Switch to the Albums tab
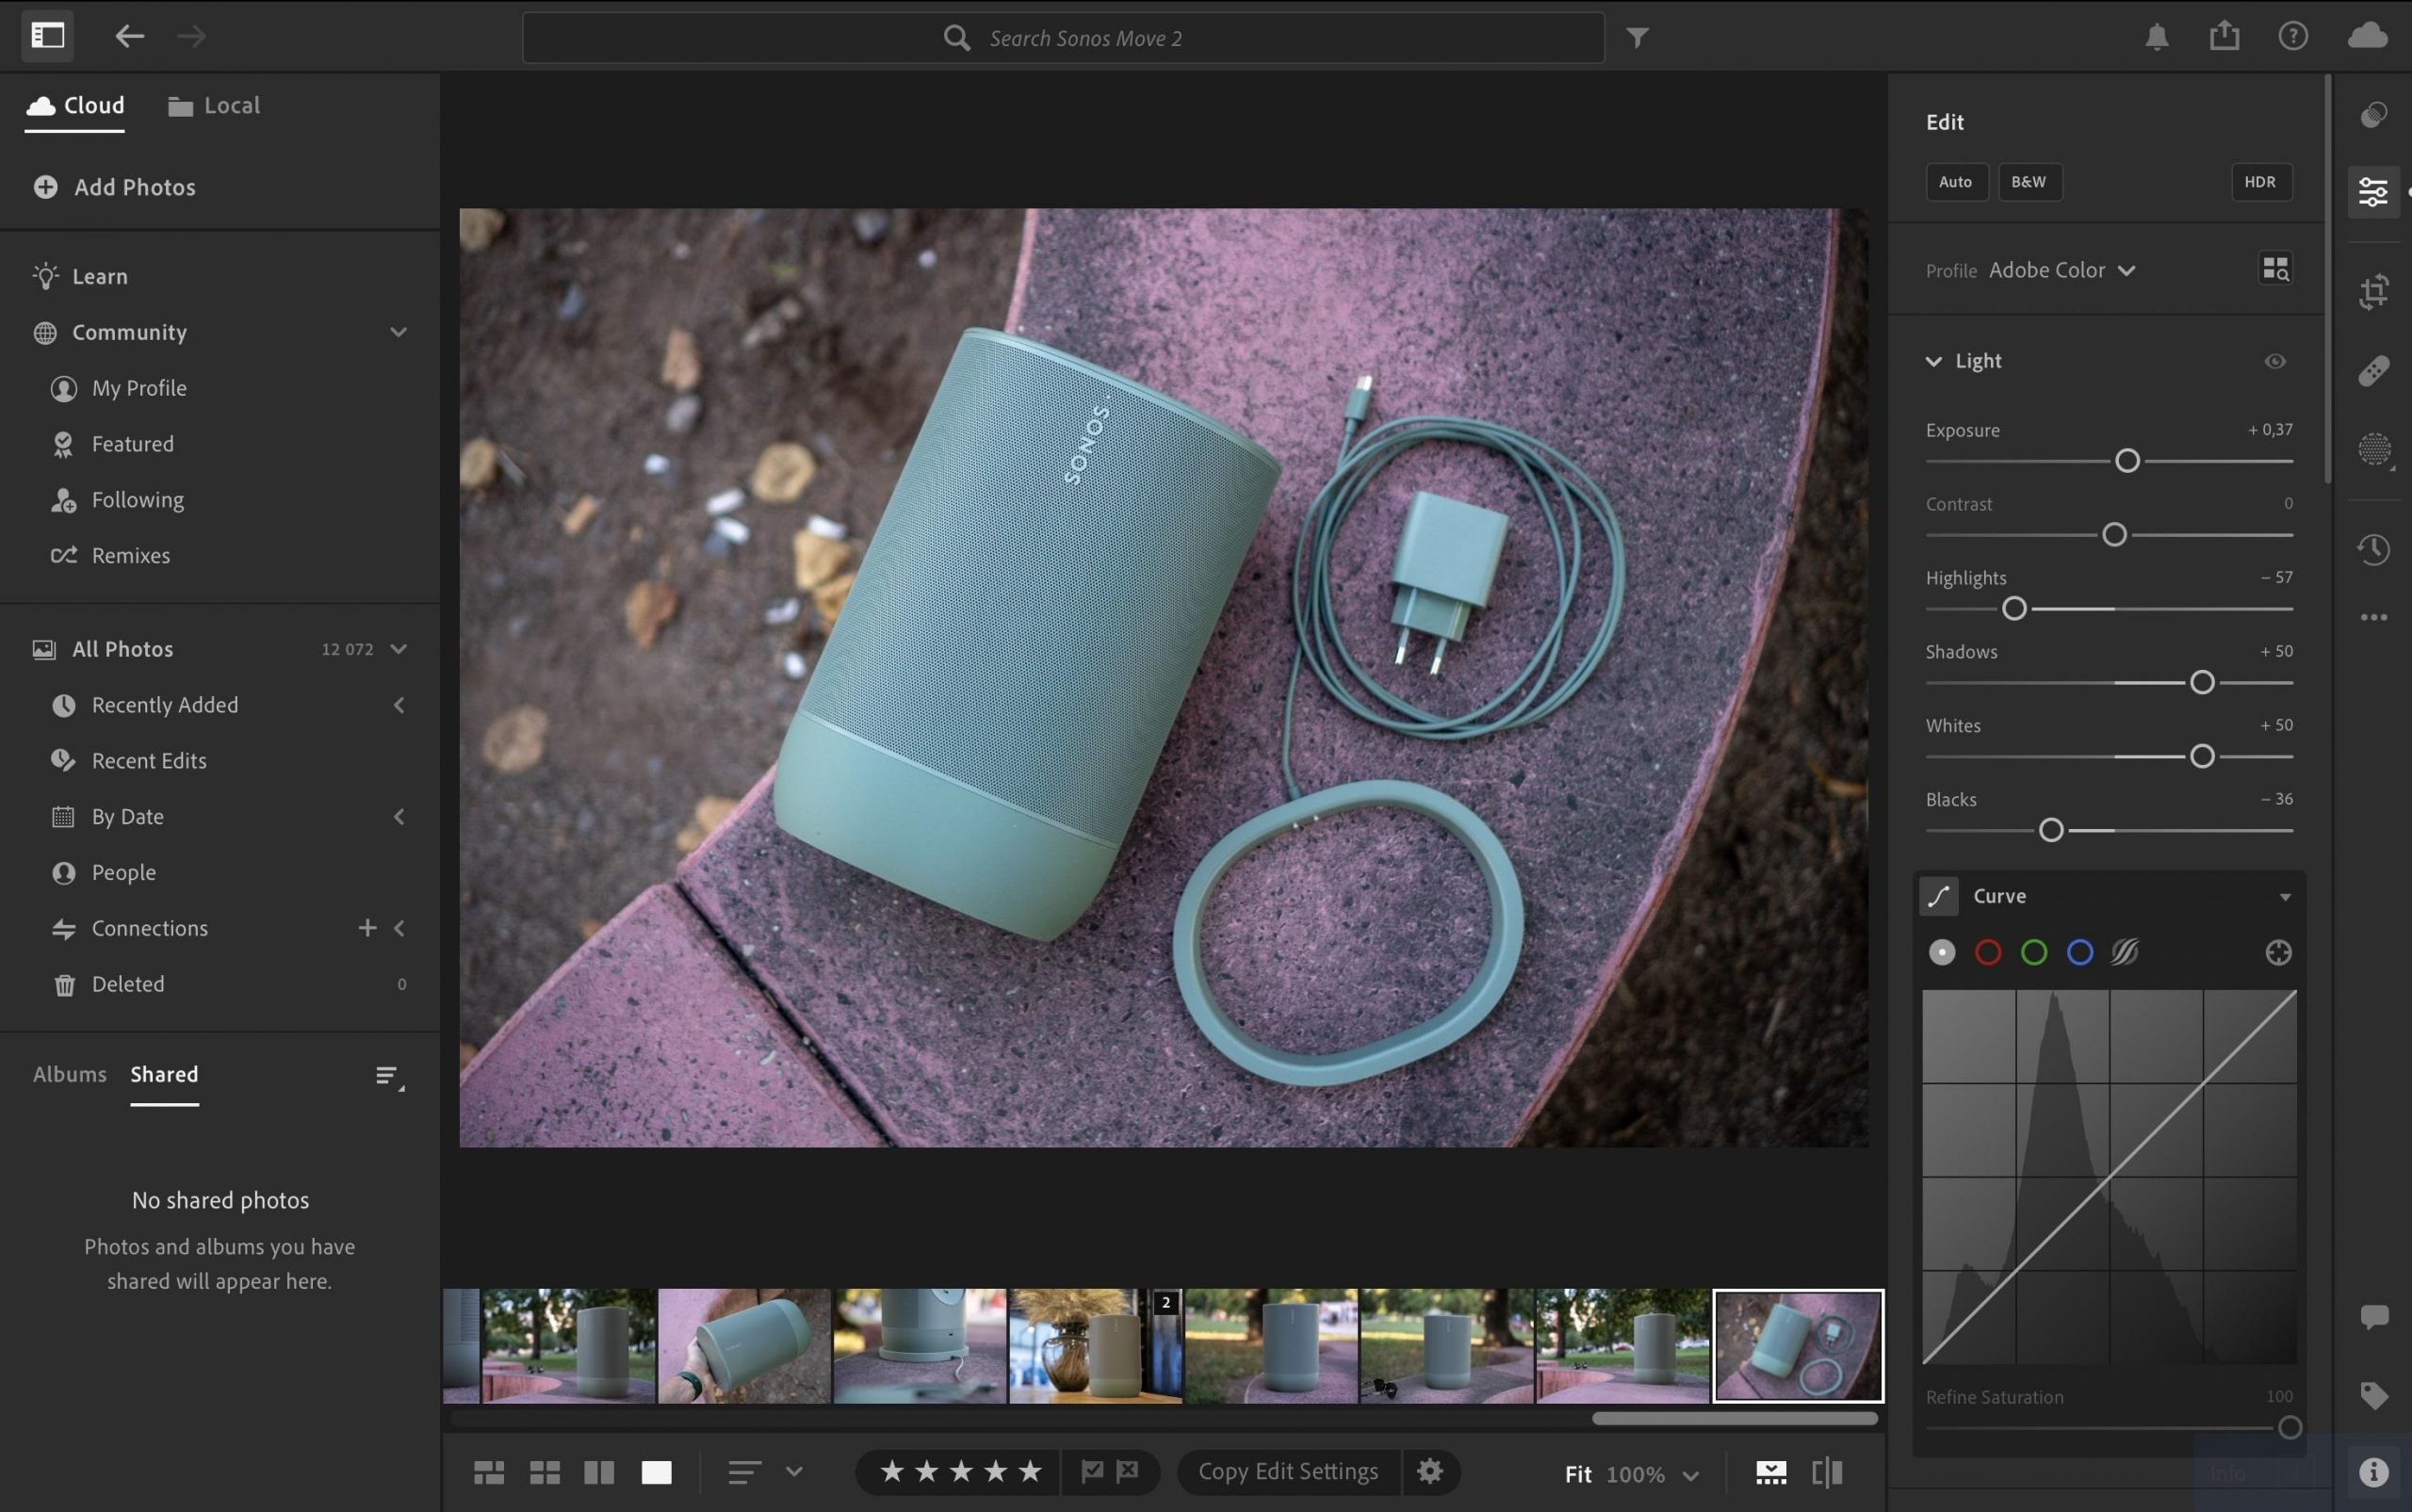 click(70, 1074)
